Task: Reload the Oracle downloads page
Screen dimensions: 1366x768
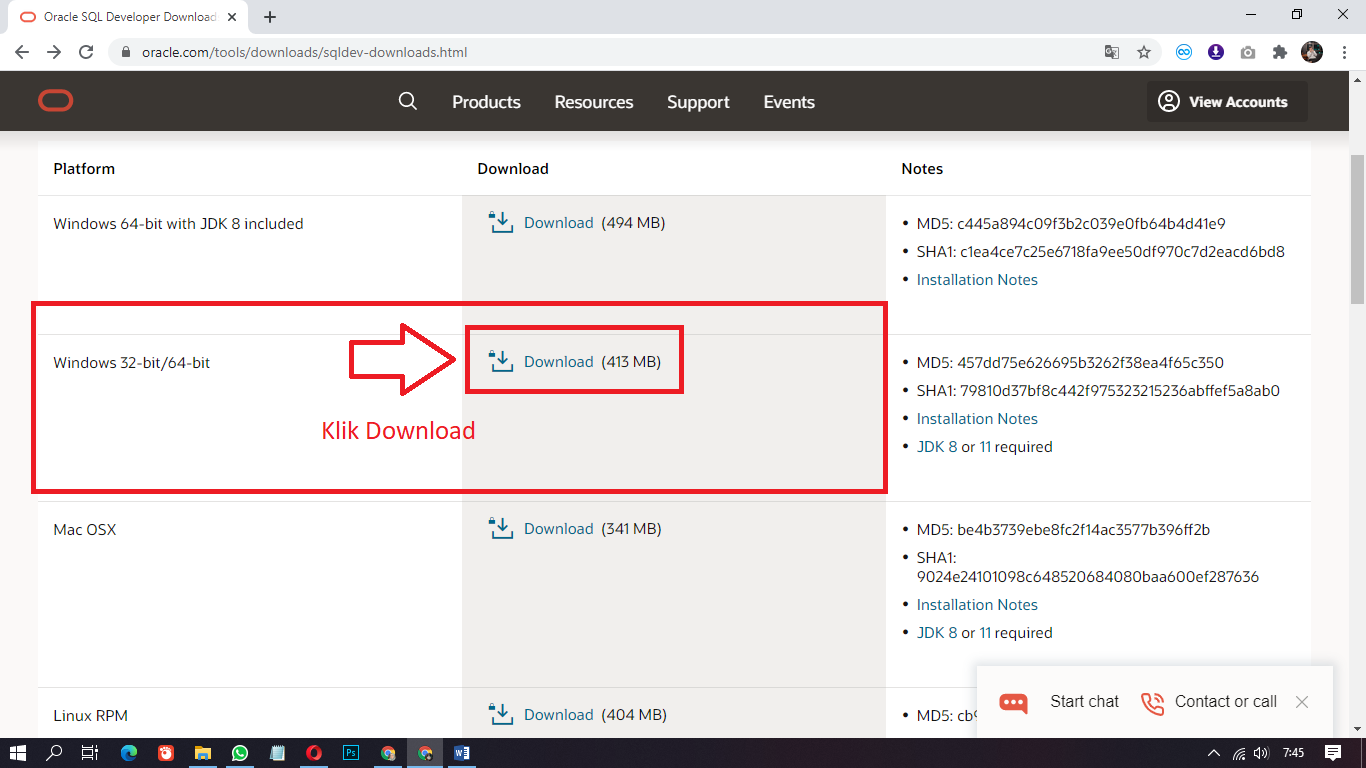Action: click(x=86, y=52)
